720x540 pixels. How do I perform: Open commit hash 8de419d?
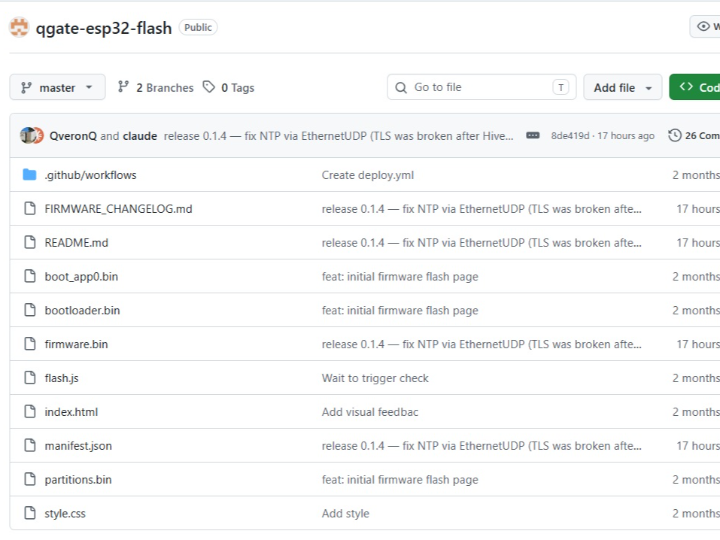(x=570, y=136)
